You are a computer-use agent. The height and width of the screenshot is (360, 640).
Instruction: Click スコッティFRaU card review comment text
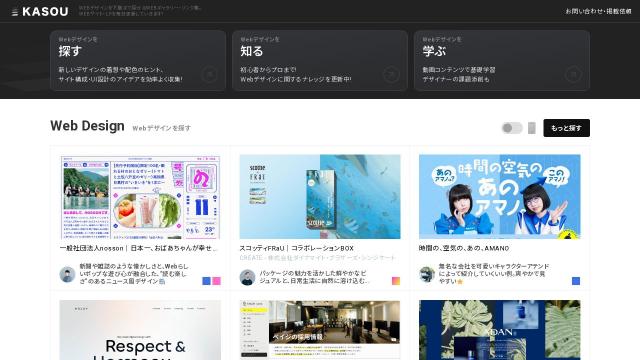tap(314, 277)
